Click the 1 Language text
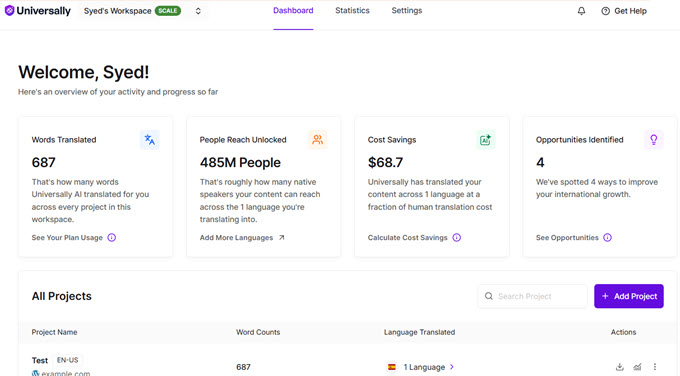Screen dimensions: 680x376 point(424,367)
